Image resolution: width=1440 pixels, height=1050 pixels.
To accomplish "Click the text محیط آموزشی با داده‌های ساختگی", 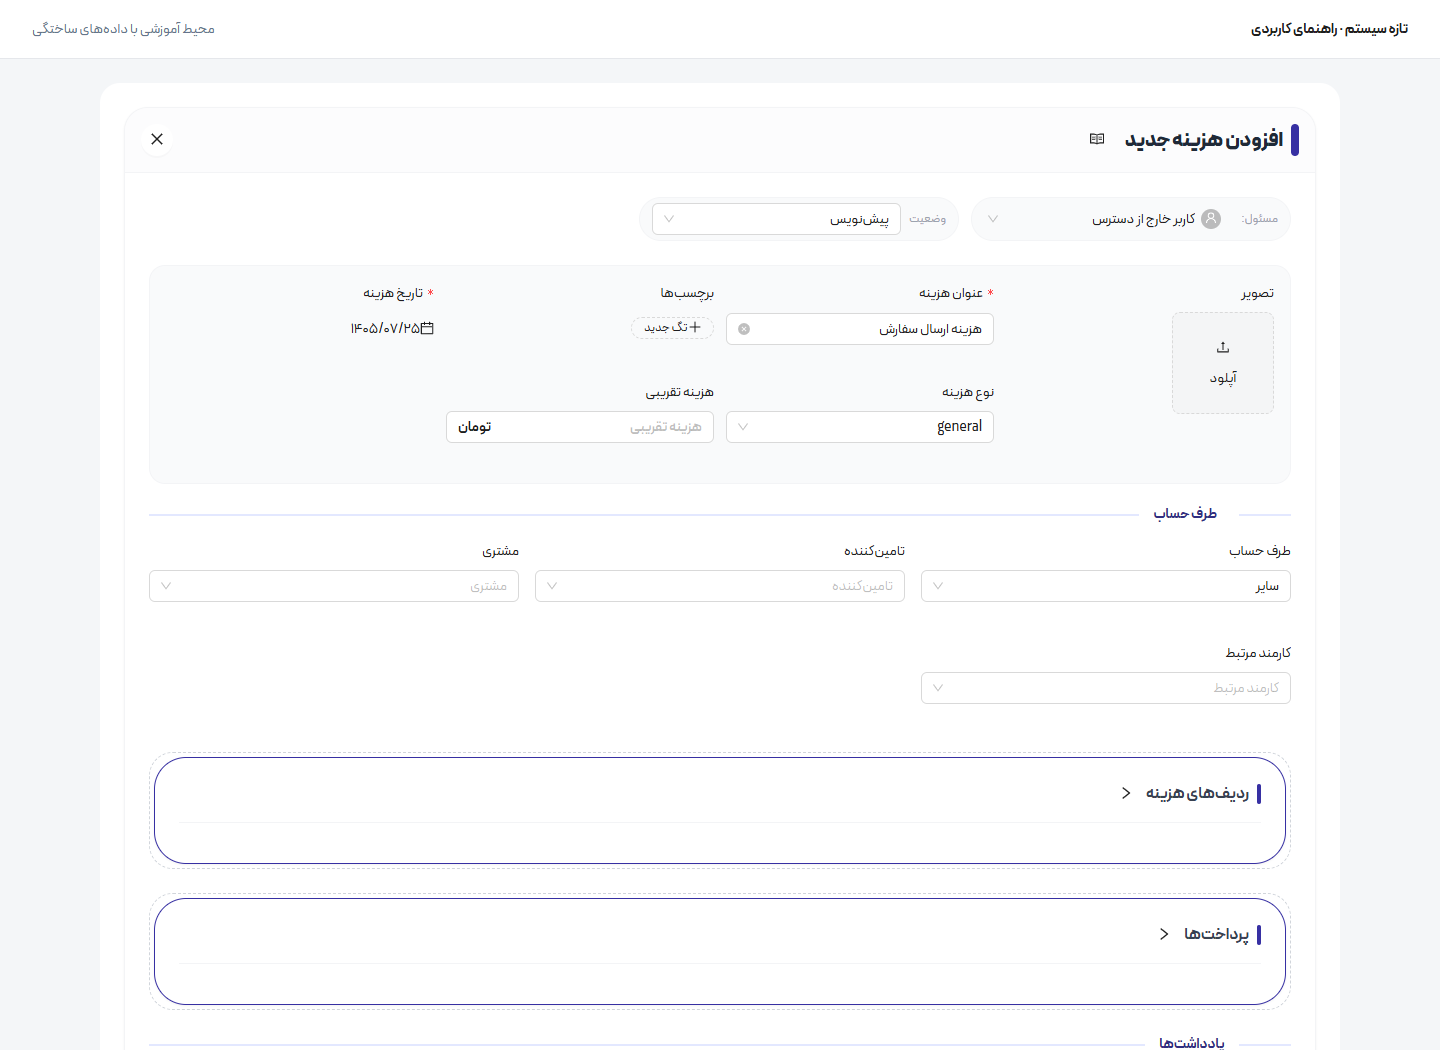I will pos(123,29).
